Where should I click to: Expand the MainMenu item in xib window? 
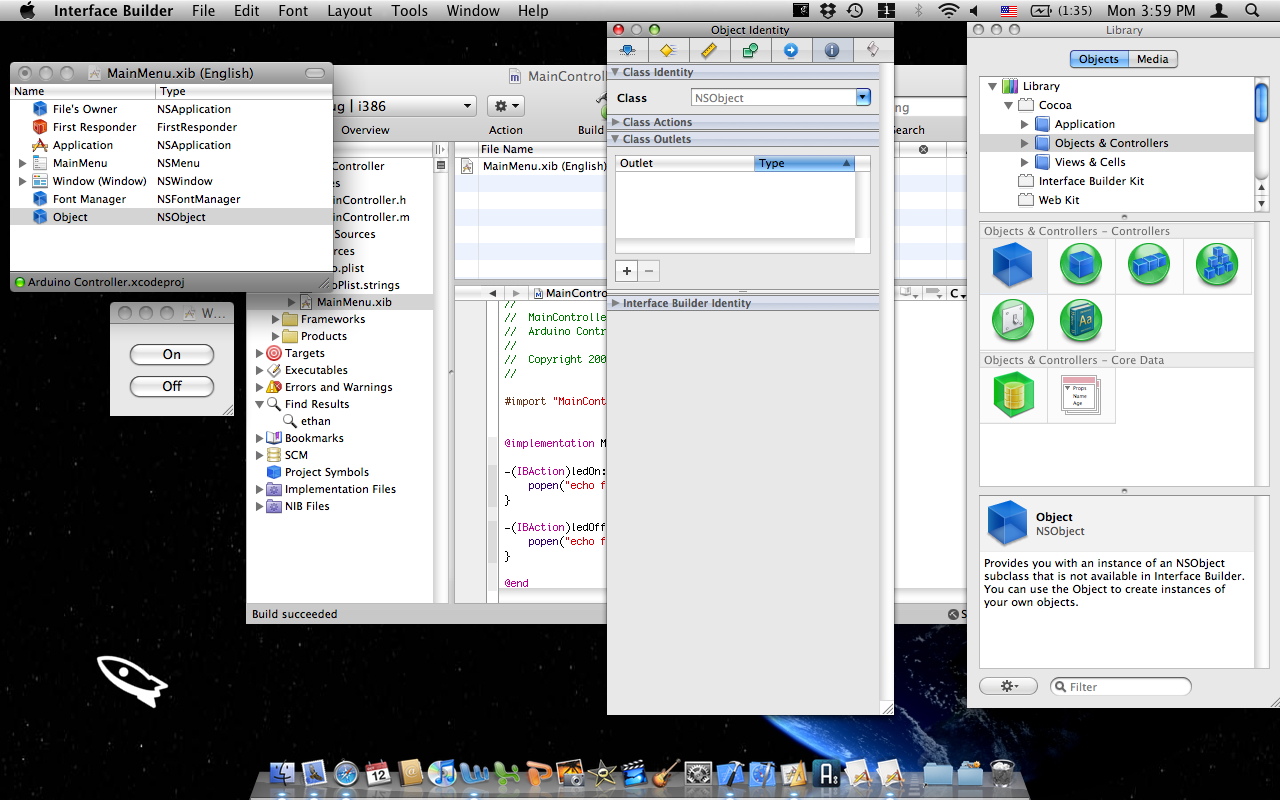point(23,163)
